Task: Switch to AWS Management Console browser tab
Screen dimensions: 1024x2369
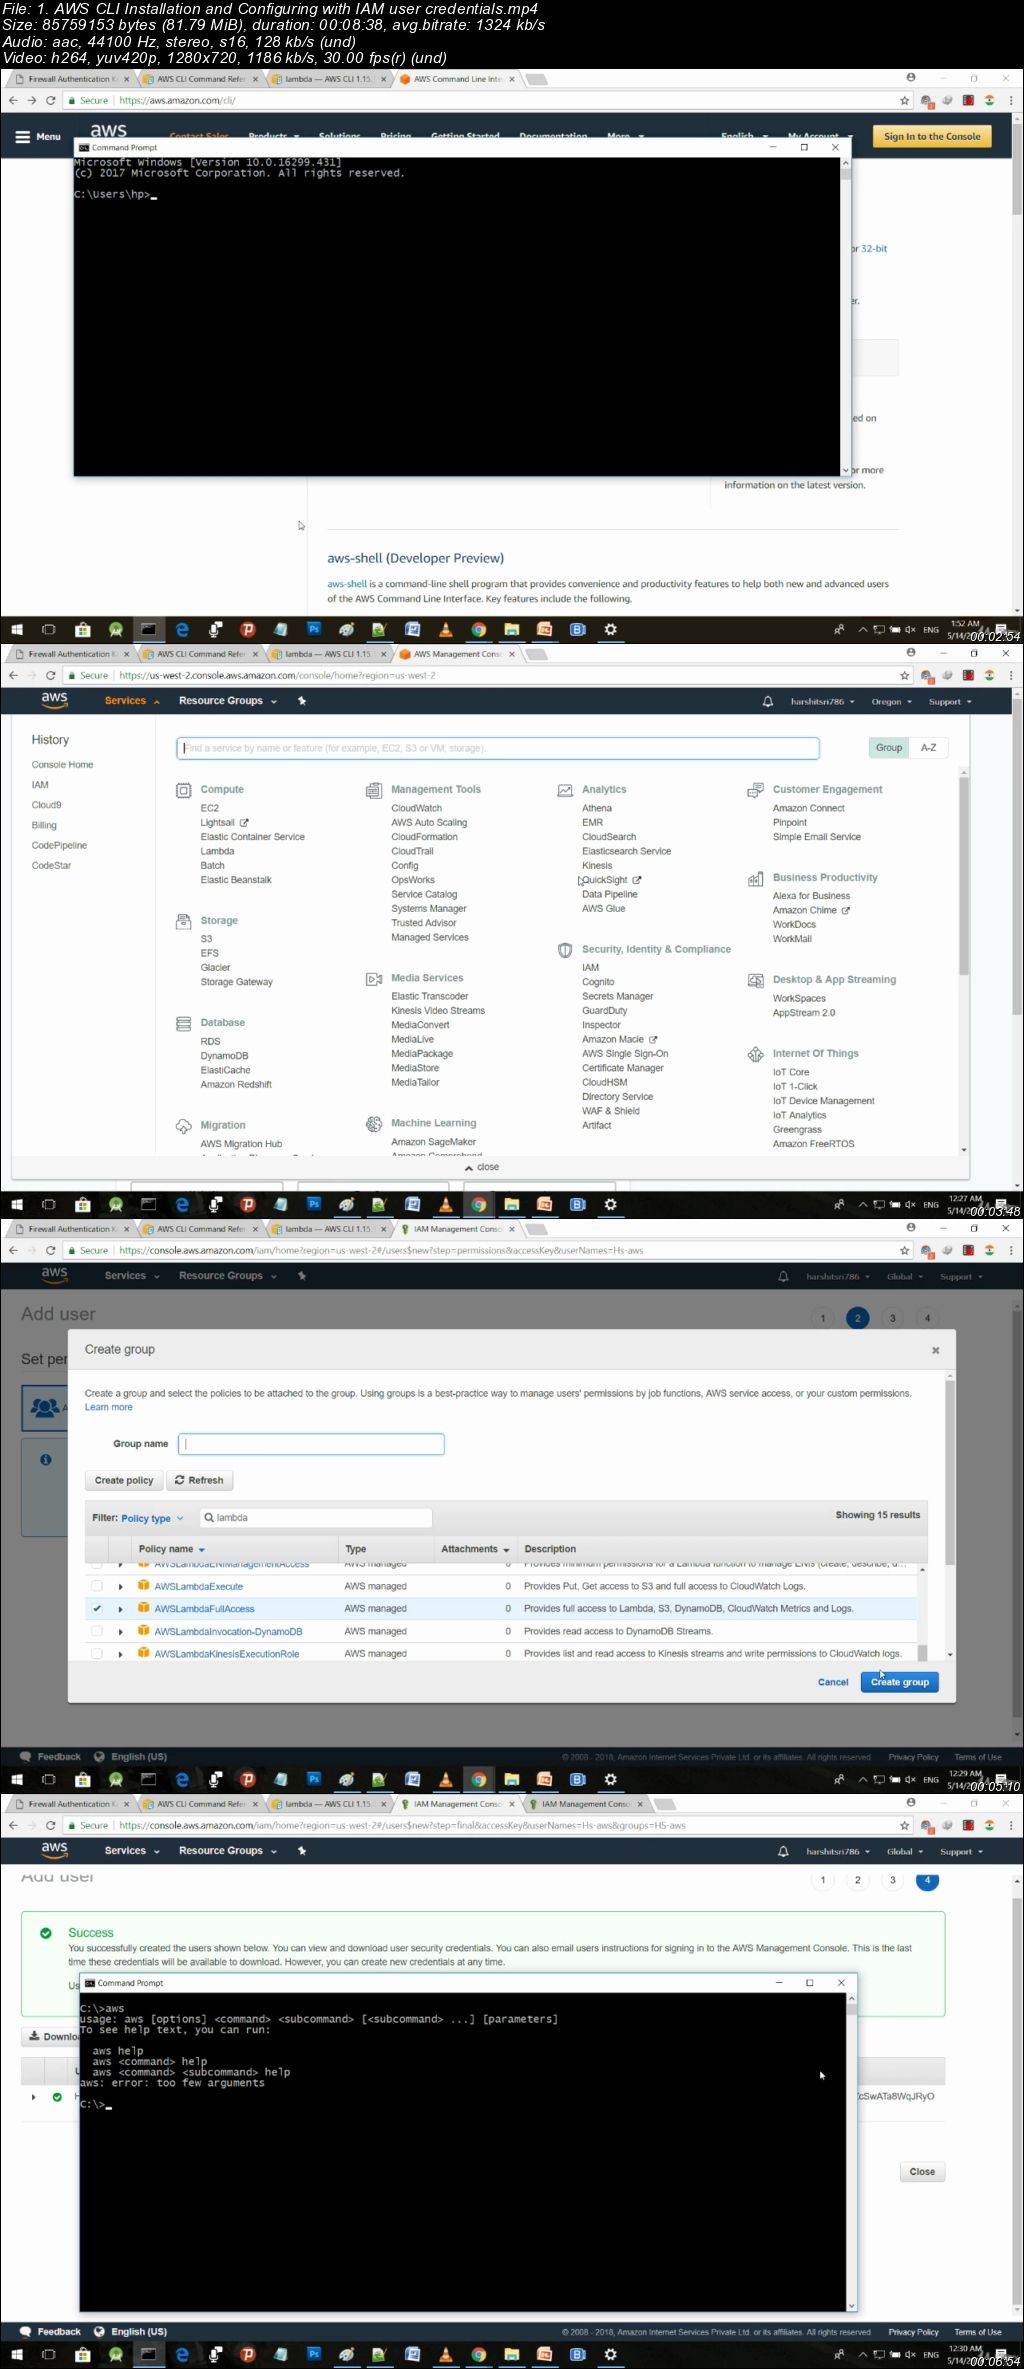Action: (x=458, y=654)
